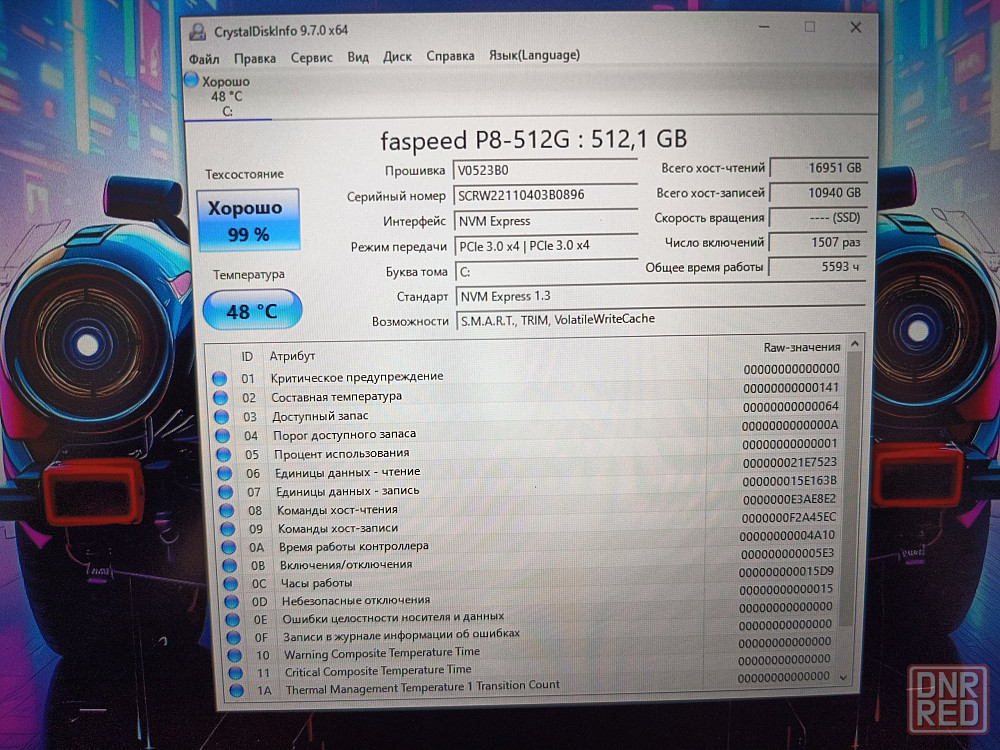Click status icon for 05 Процент использования
The image size is (1000, 750).
pyautogui.click(x=223, y=455)
